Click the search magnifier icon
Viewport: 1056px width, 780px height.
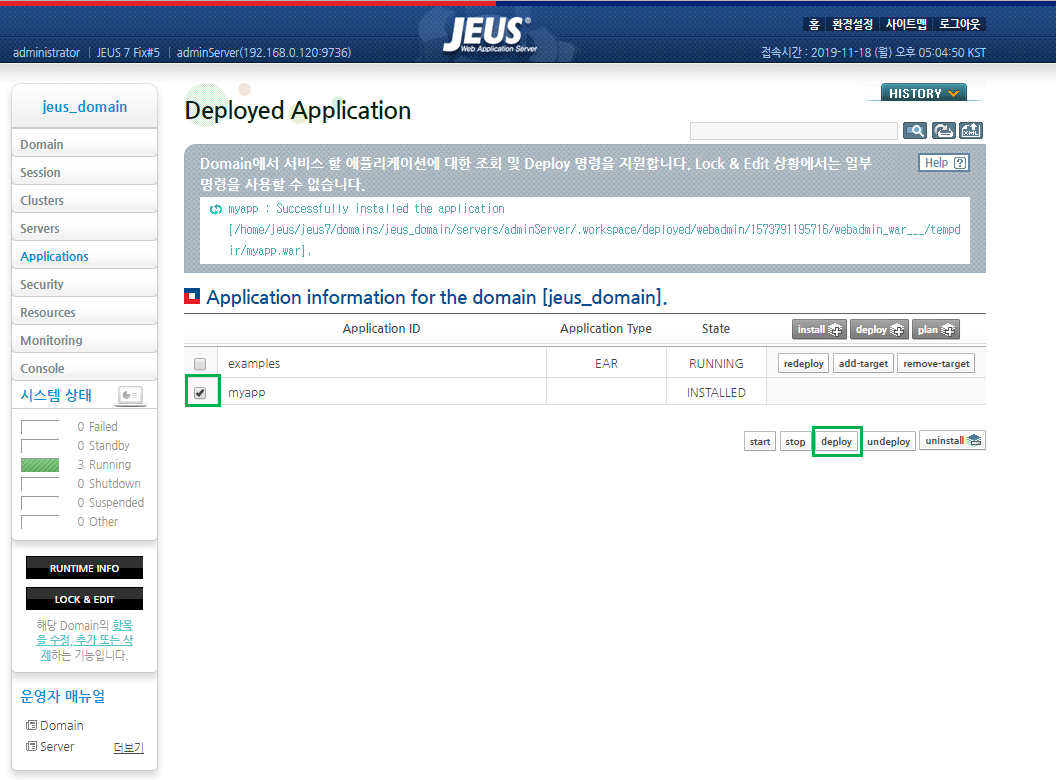click(x=915, y=131)
